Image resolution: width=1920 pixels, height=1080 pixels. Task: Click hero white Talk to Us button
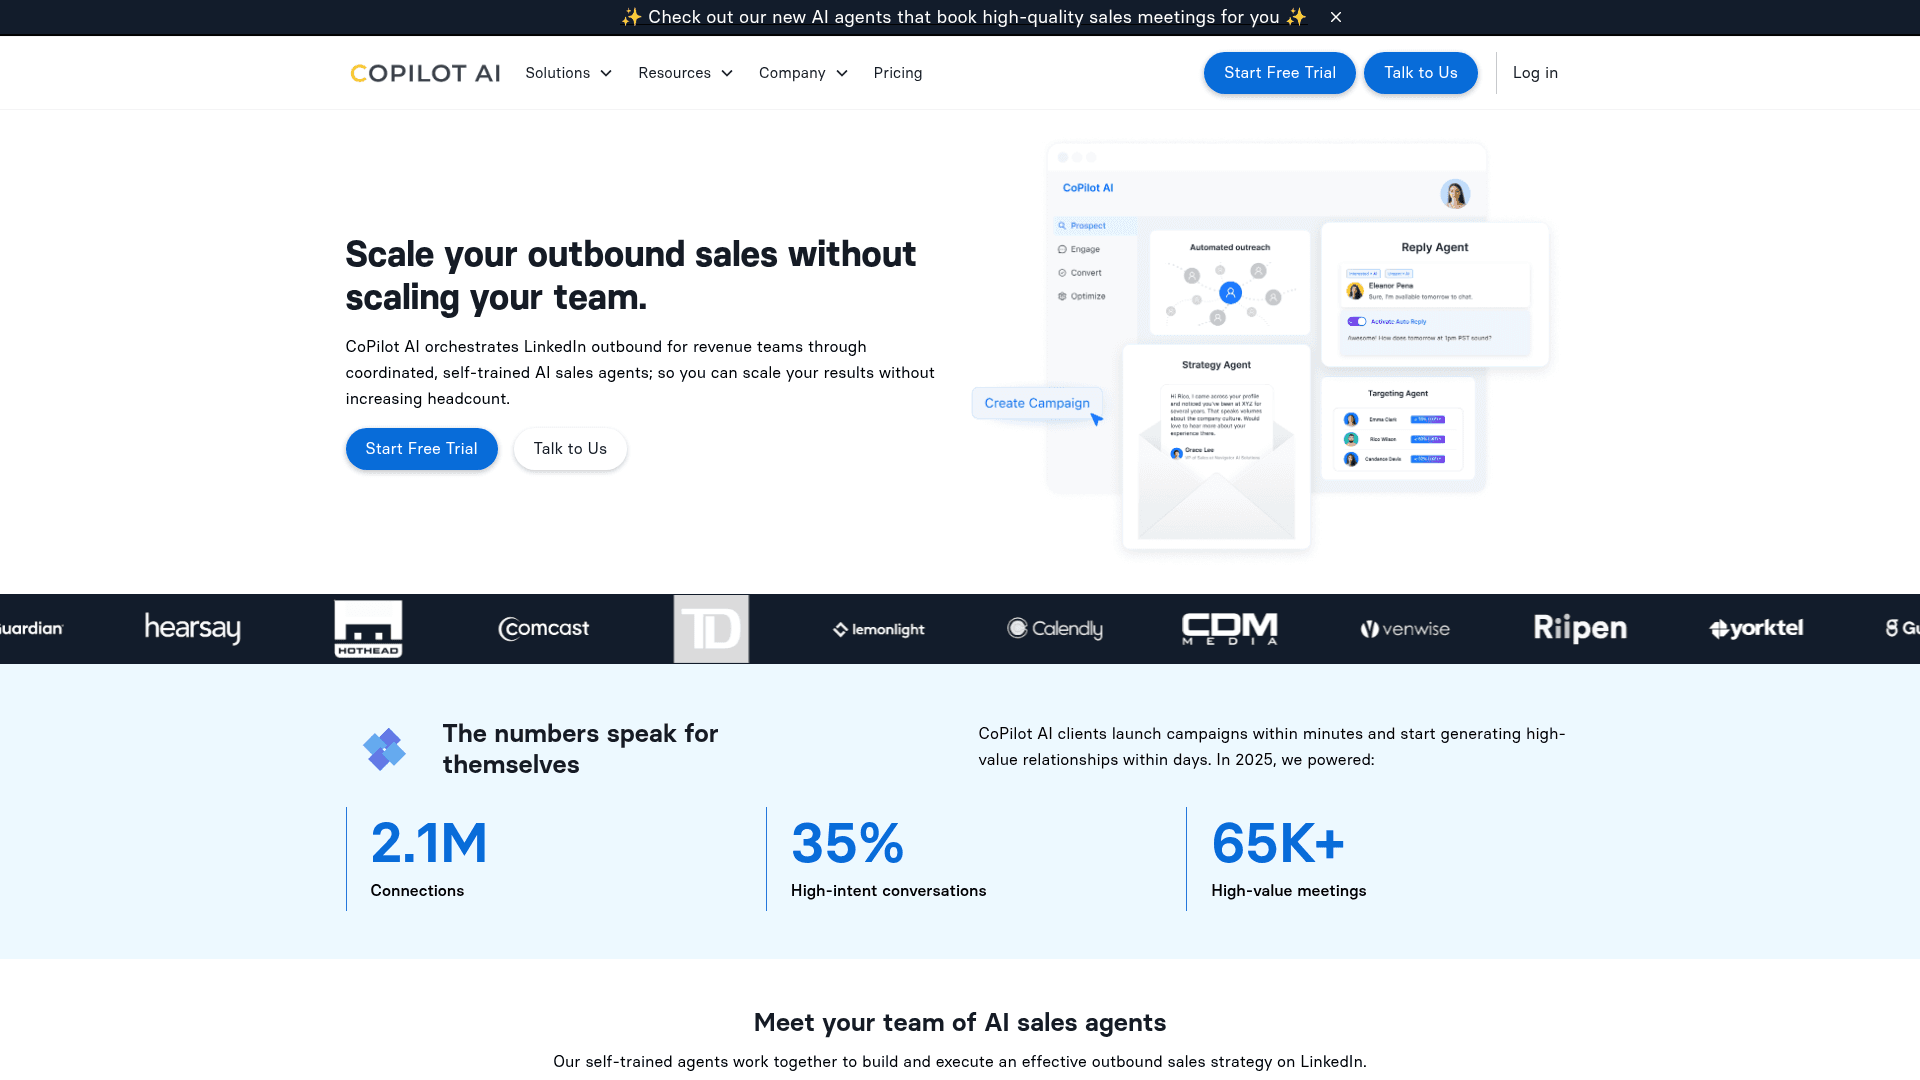click(x=570, y=449)
